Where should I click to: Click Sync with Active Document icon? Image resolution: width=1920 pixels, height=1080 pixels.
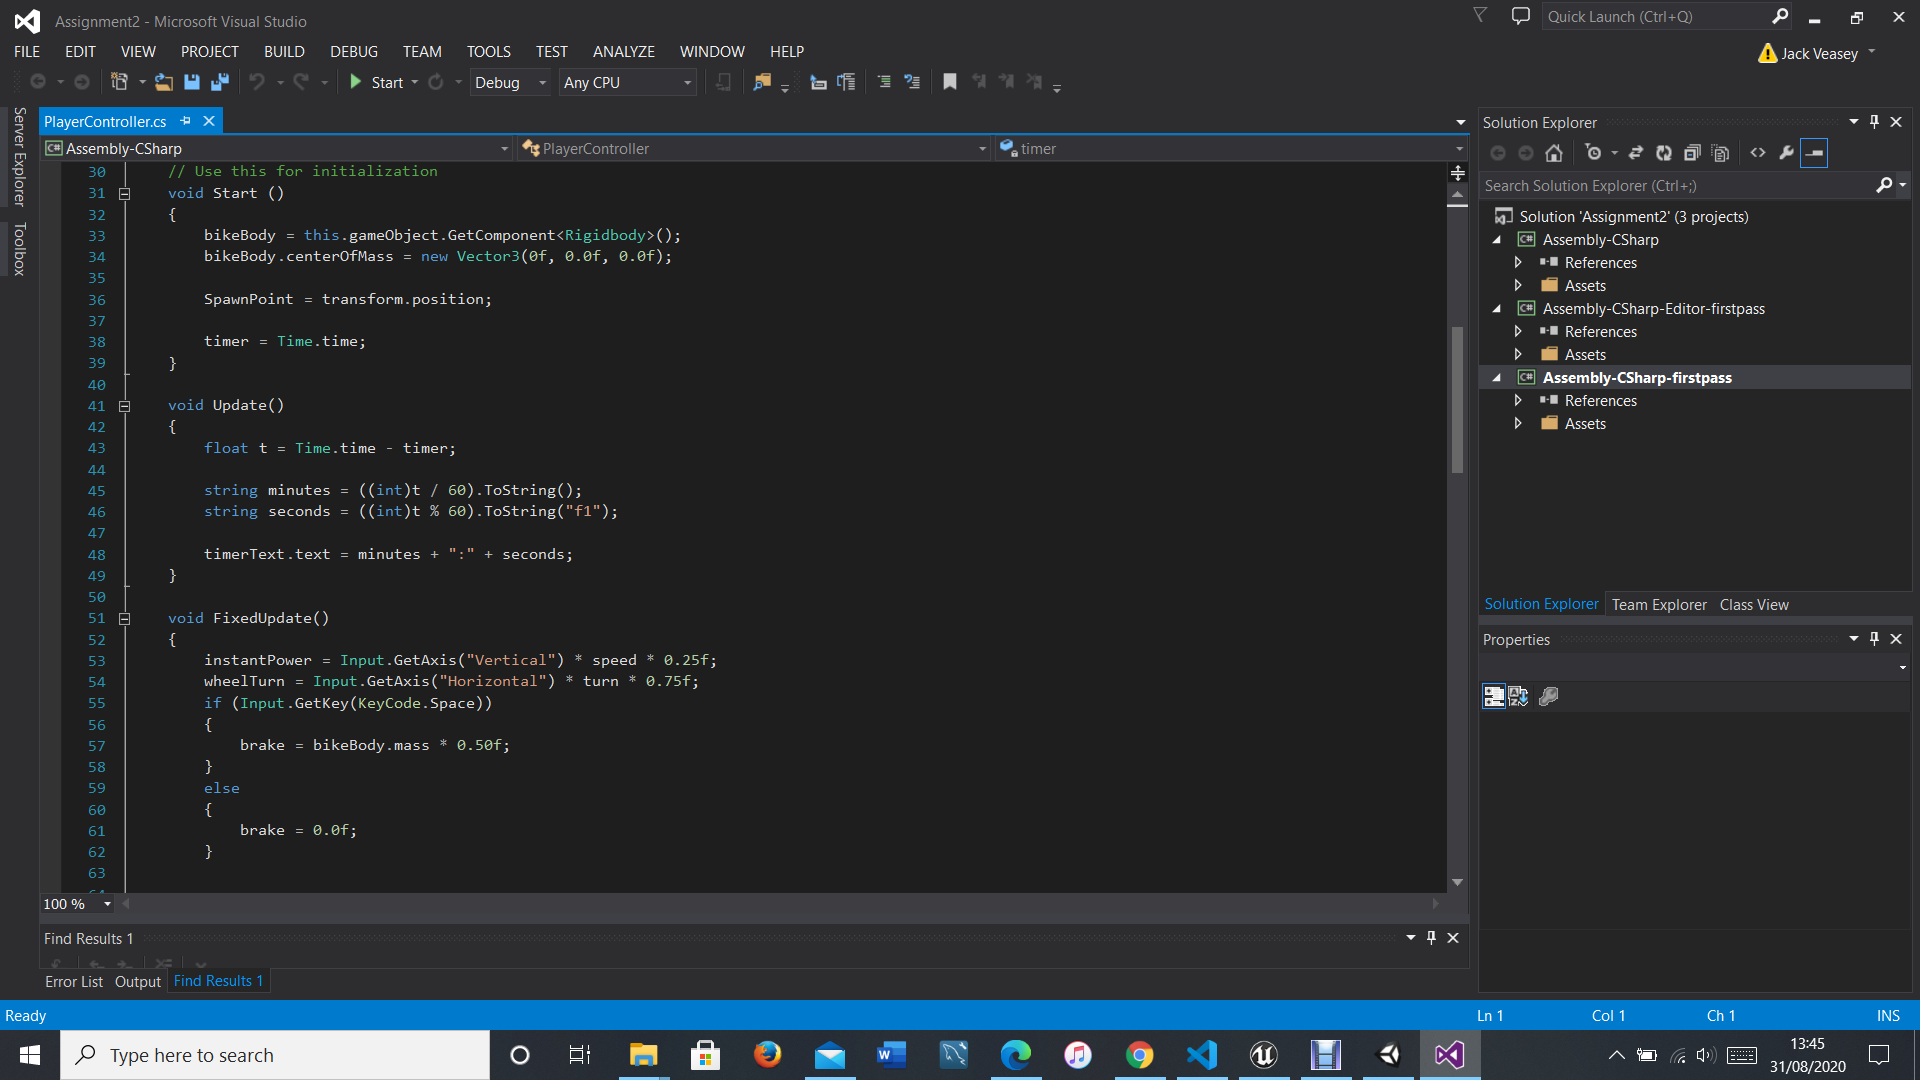(1636, 153)
